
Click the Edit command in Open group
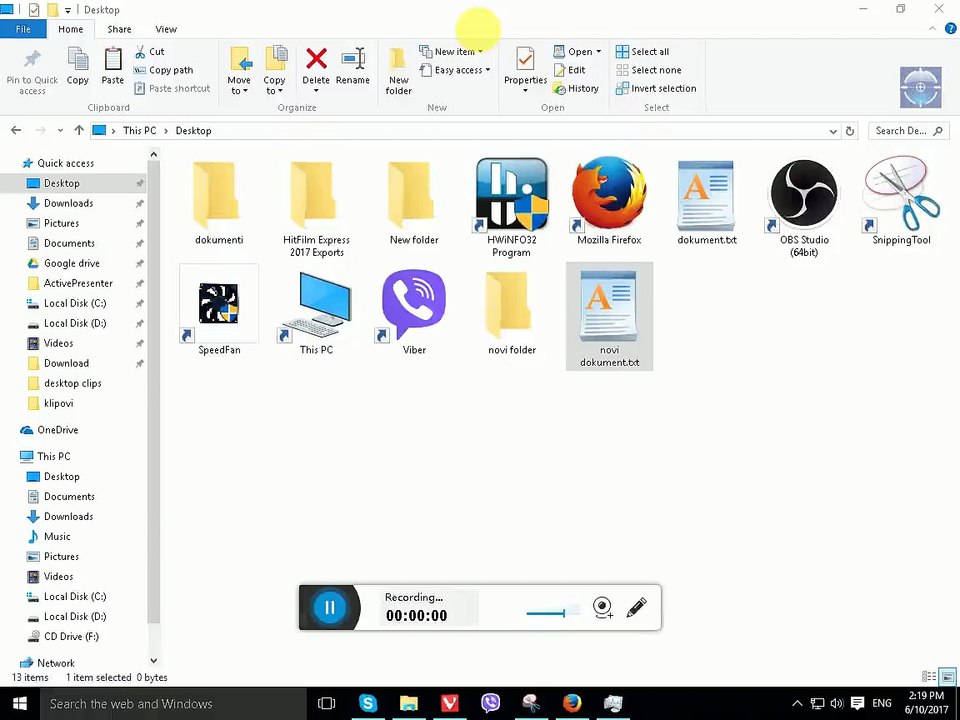click(x=569, y=70)
